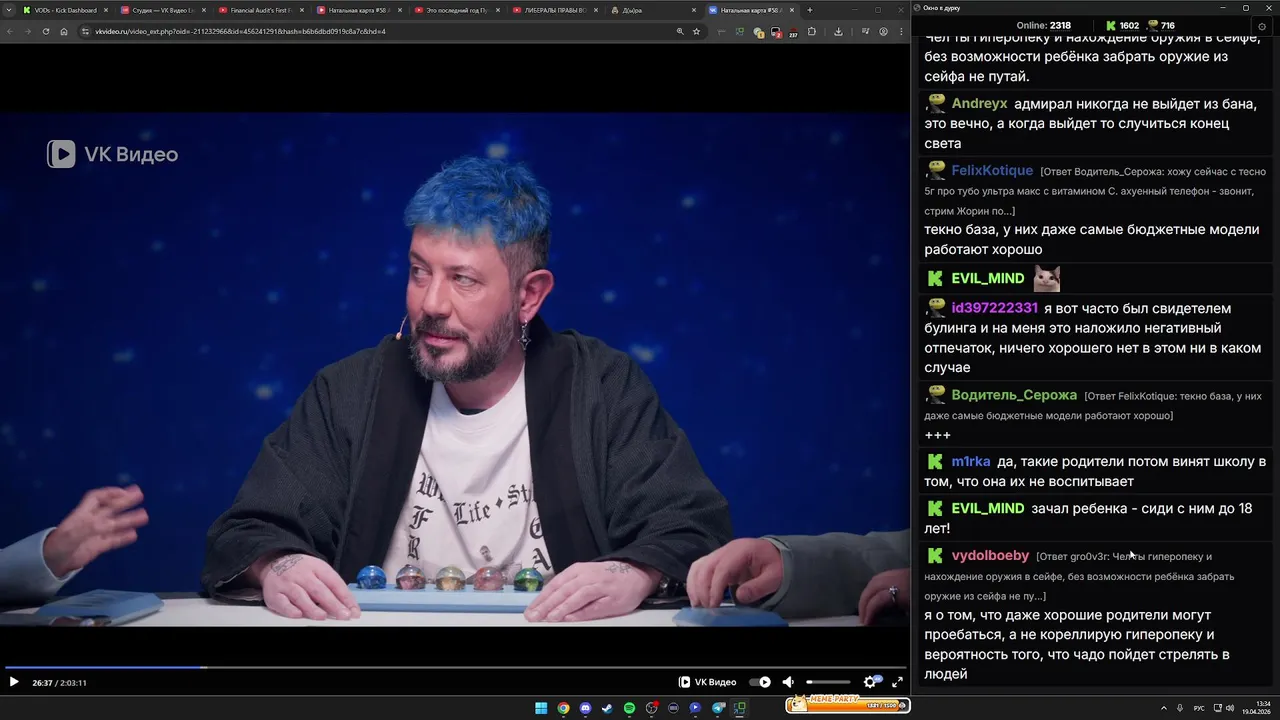The image size is (1280, 720).
Task: Open the video quality settings gear
Action: (870, 682)
